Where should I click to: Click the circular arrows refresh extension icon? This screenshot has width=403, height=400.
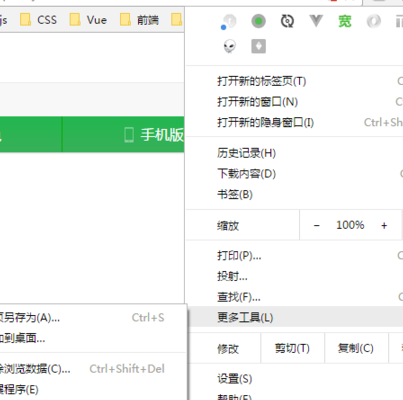(x=287, y=22)
